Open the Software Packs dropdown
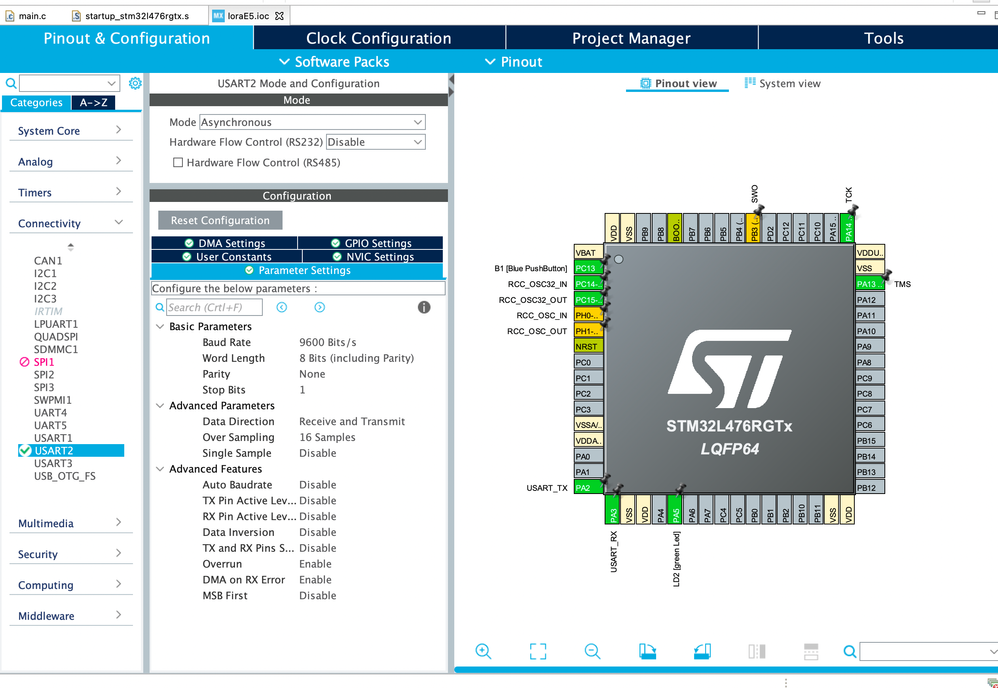 (335, 62)
